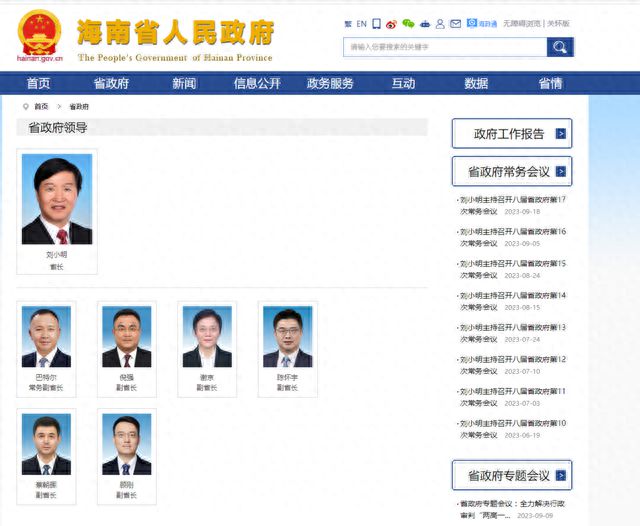This screenshot has height=526, width=640.
Task: Click the governor 刘小明 portrait photo
Action: (x=57, y=199)
